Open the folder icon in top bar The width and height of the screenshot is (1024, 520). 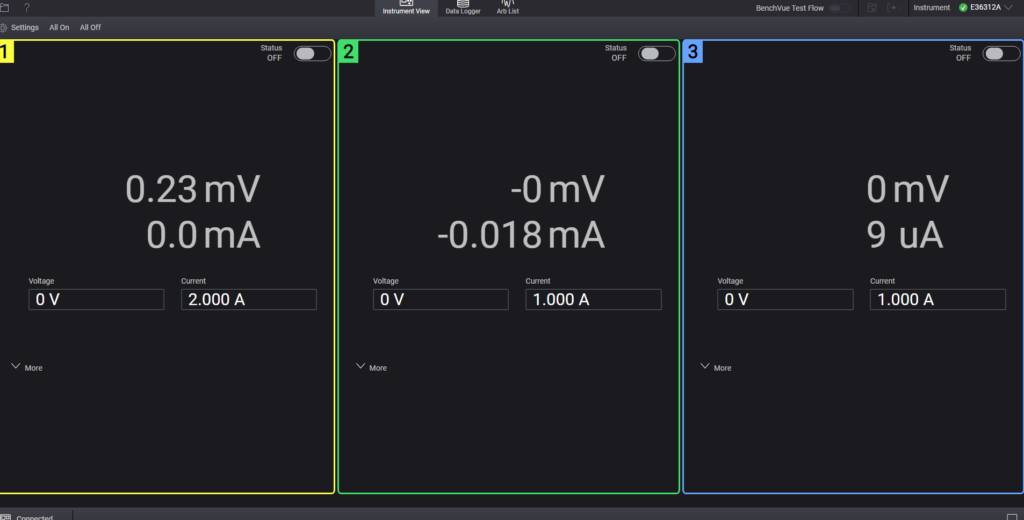[x=5, y=8]
